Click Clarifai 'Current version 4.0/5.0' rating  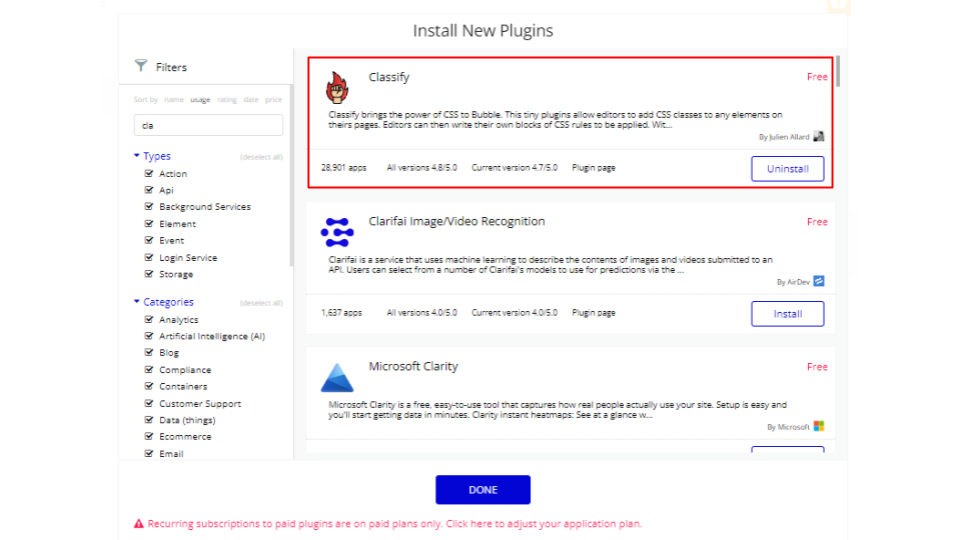point(514,312)
